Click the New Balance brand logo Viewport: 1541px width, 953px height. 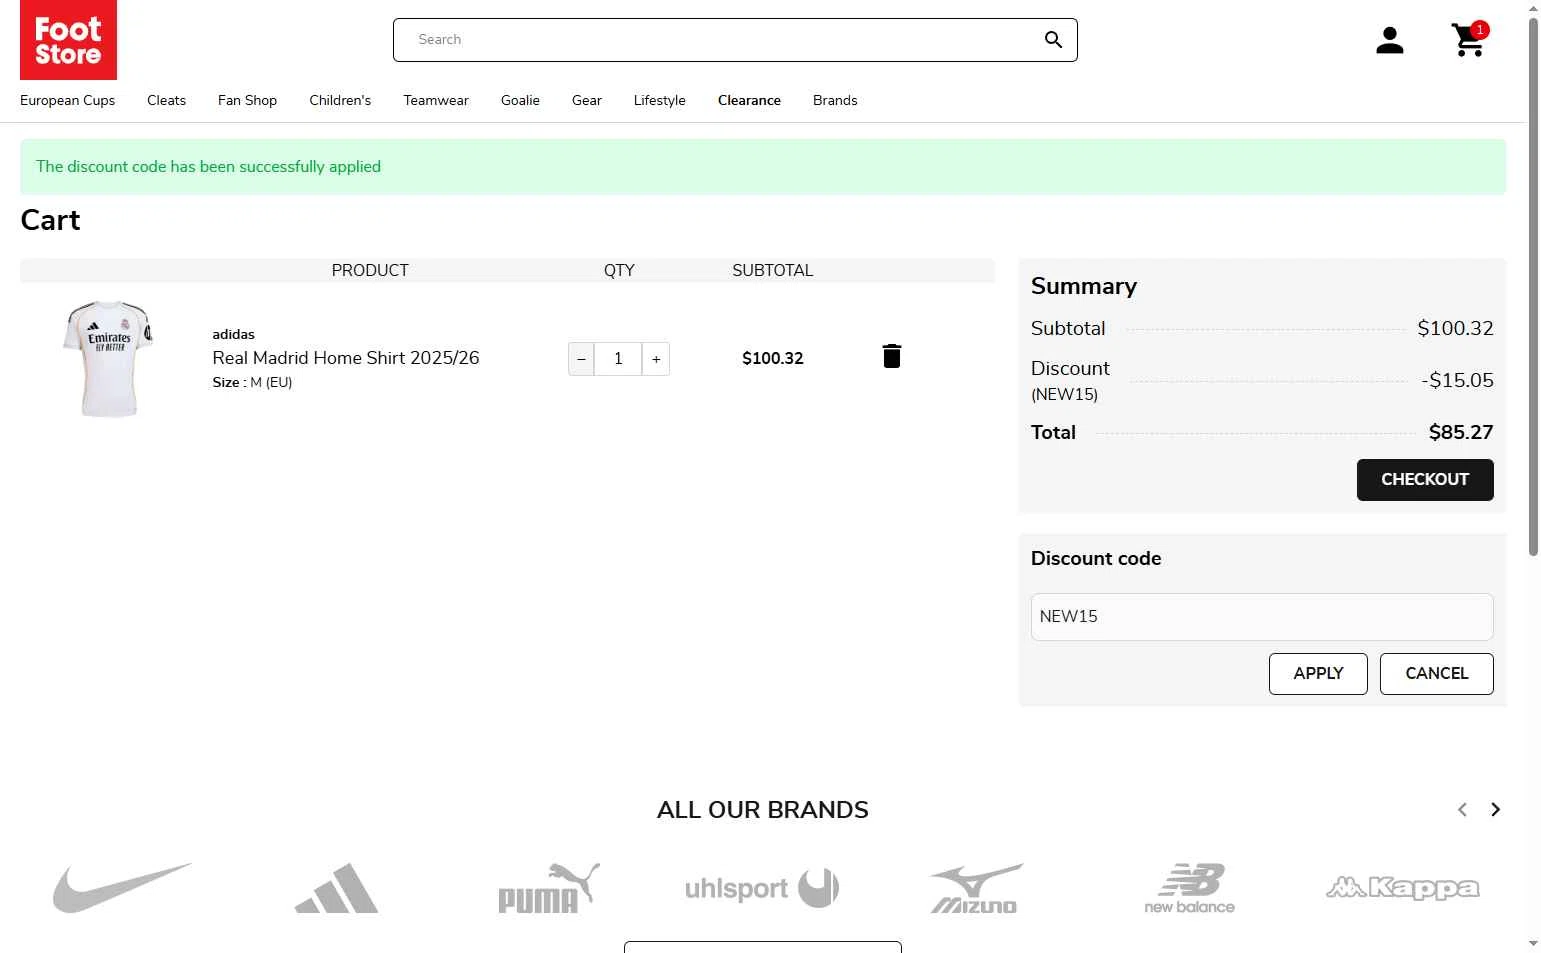pos(1190,888)
